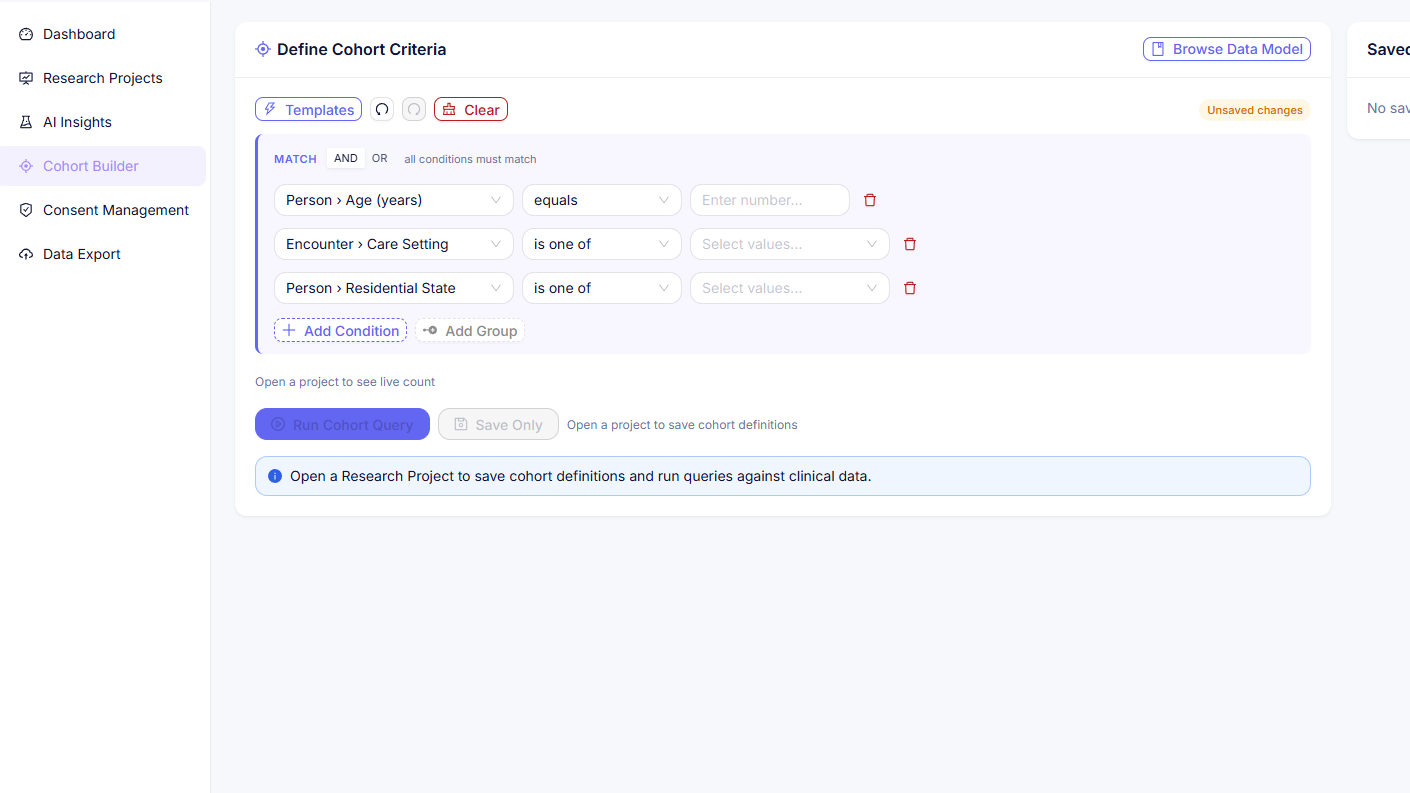Open the Dashboard sidebar item
This screenshot has height=793, width=1410.
click(102, 34)
